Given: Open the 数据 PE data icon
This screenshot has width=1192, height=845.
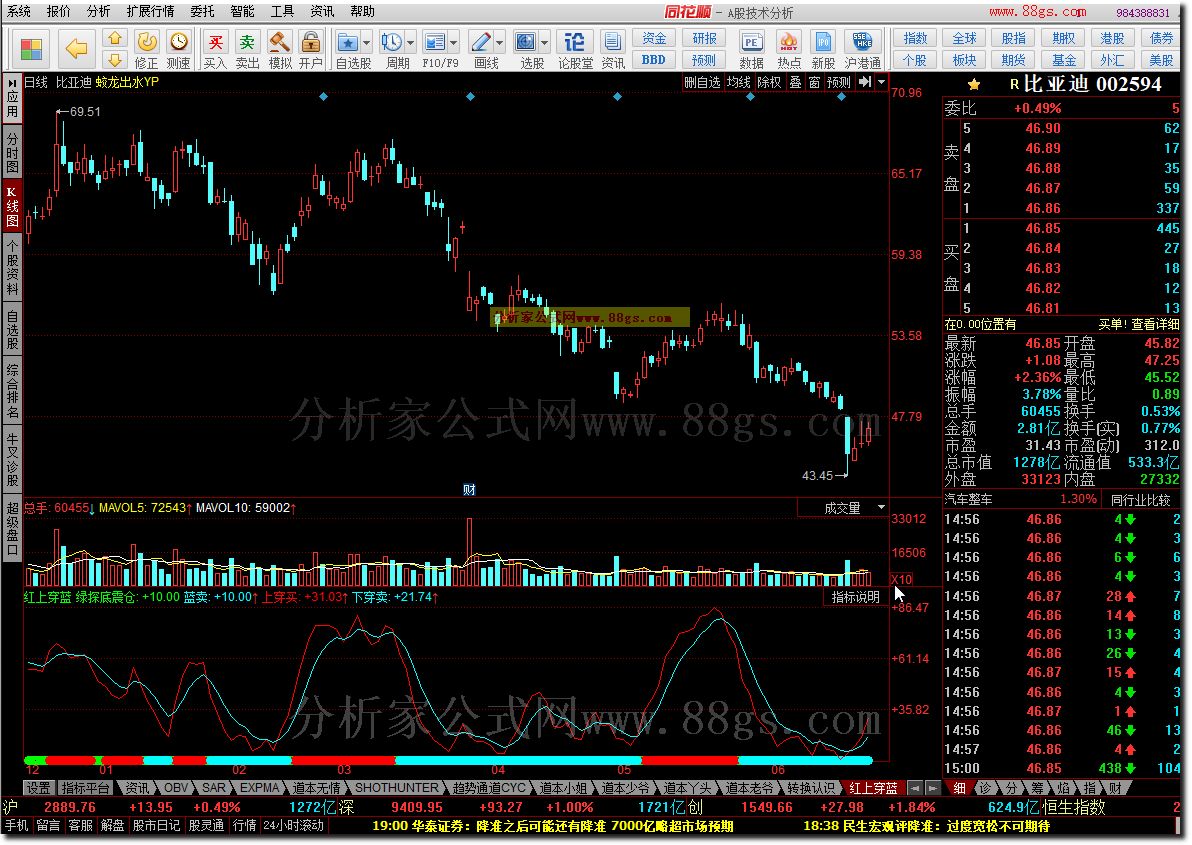Looking at the screenshot, I should coord(751,42).
